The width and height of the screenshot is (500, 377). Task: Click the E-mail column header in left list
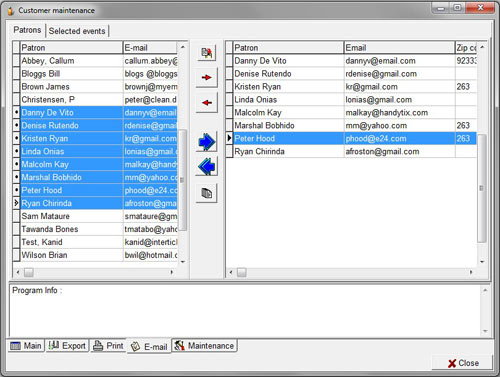(150, 48)
